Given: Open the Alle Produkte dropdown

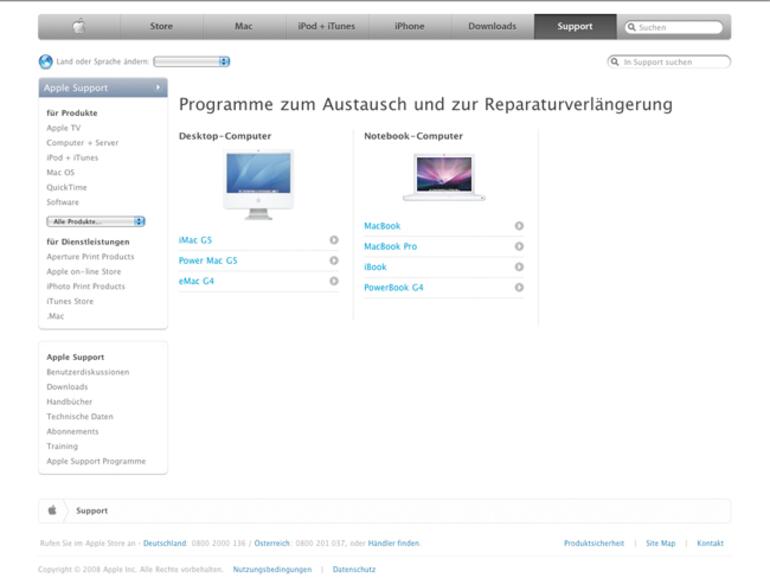Looking at the screenshot, I should pyautogui.click(x=96, y=221).
